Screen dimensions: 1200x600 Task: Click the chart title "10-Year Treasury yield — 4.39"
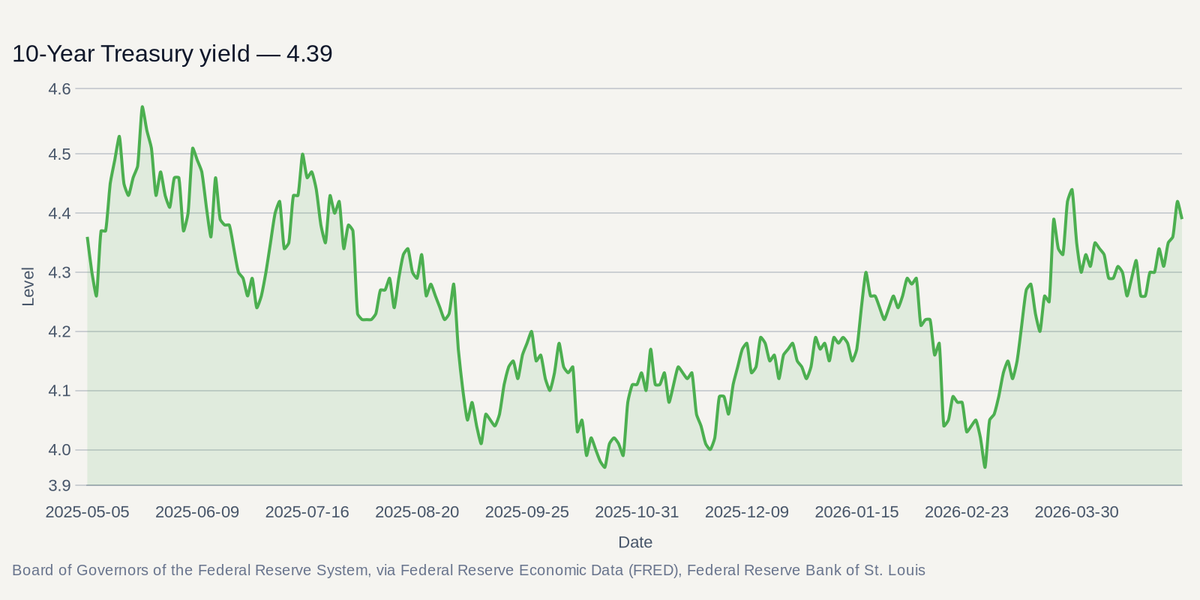(x=172, y=54)
